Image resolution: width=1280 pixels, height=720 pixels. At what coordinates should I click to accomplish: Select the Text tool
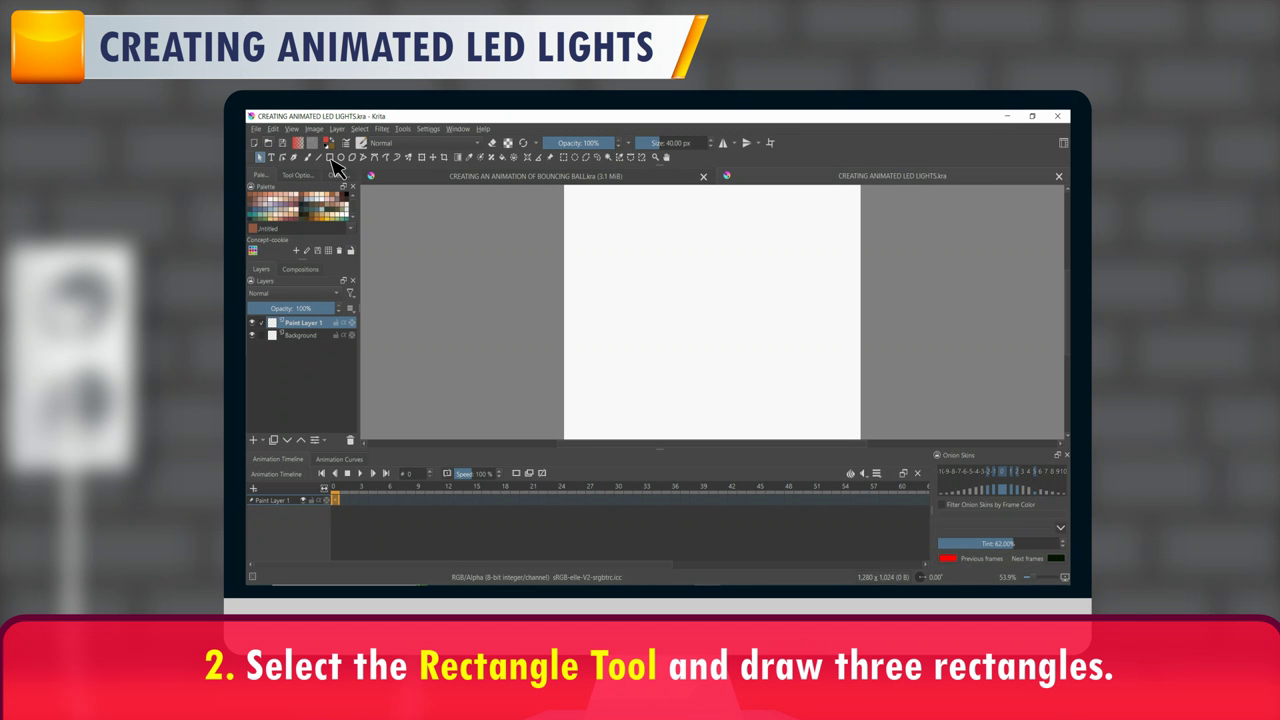click(x=271, y=157)
